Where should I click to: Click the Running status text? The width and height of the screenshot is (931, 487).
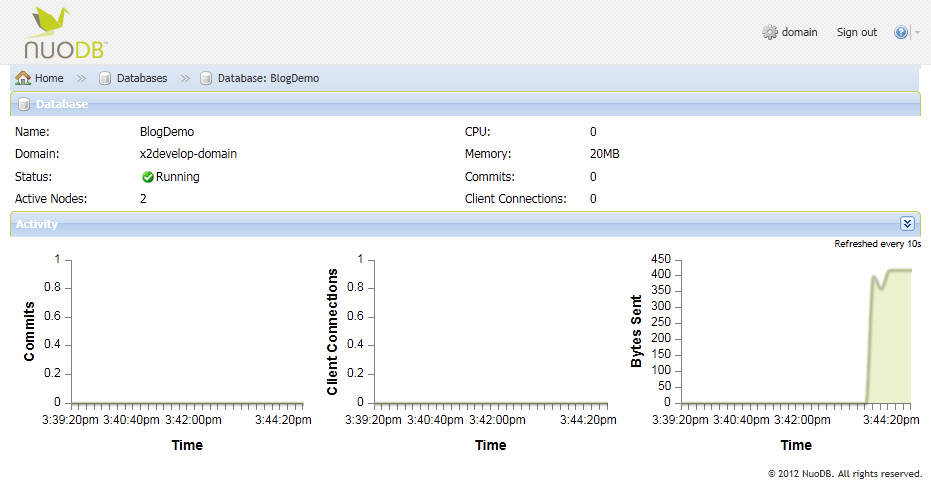coord(178,177)
